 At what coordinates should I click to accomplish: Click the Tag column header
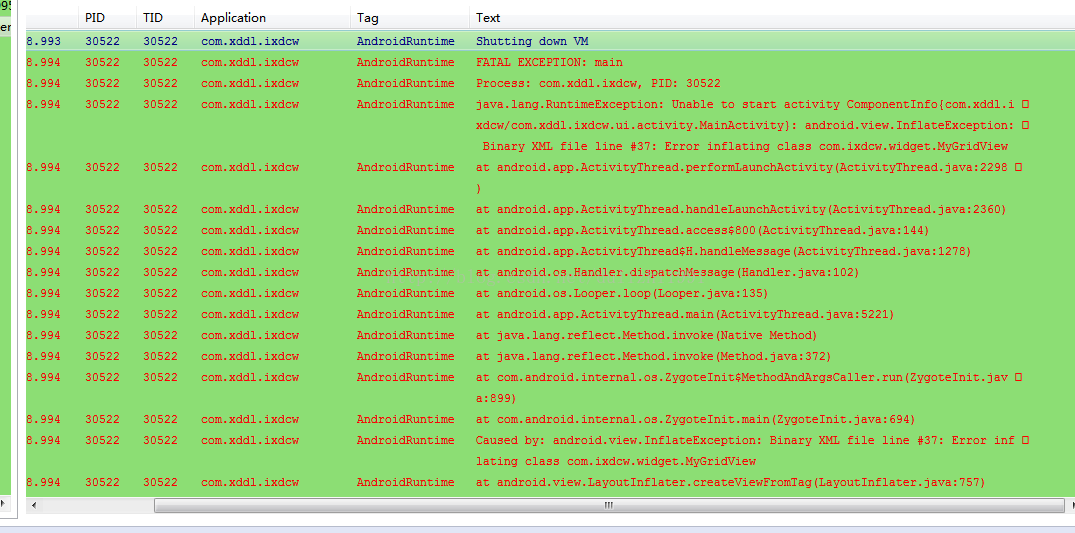coord(366,18)
